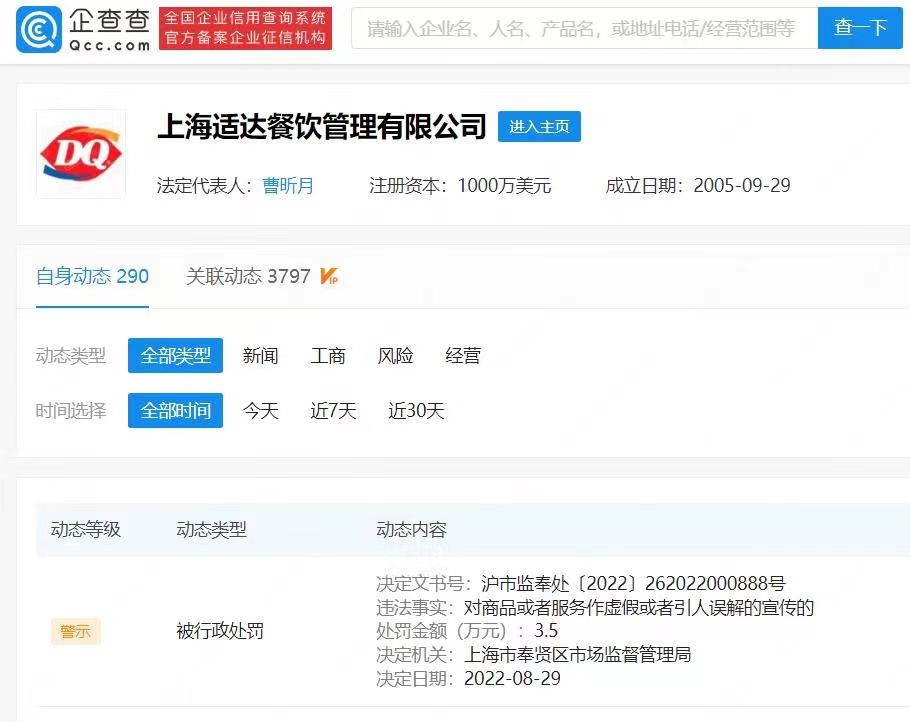Click the 警示 warning level tag
Image resolution: width=910 pixels, height=722 pixels.
[75, 631]
